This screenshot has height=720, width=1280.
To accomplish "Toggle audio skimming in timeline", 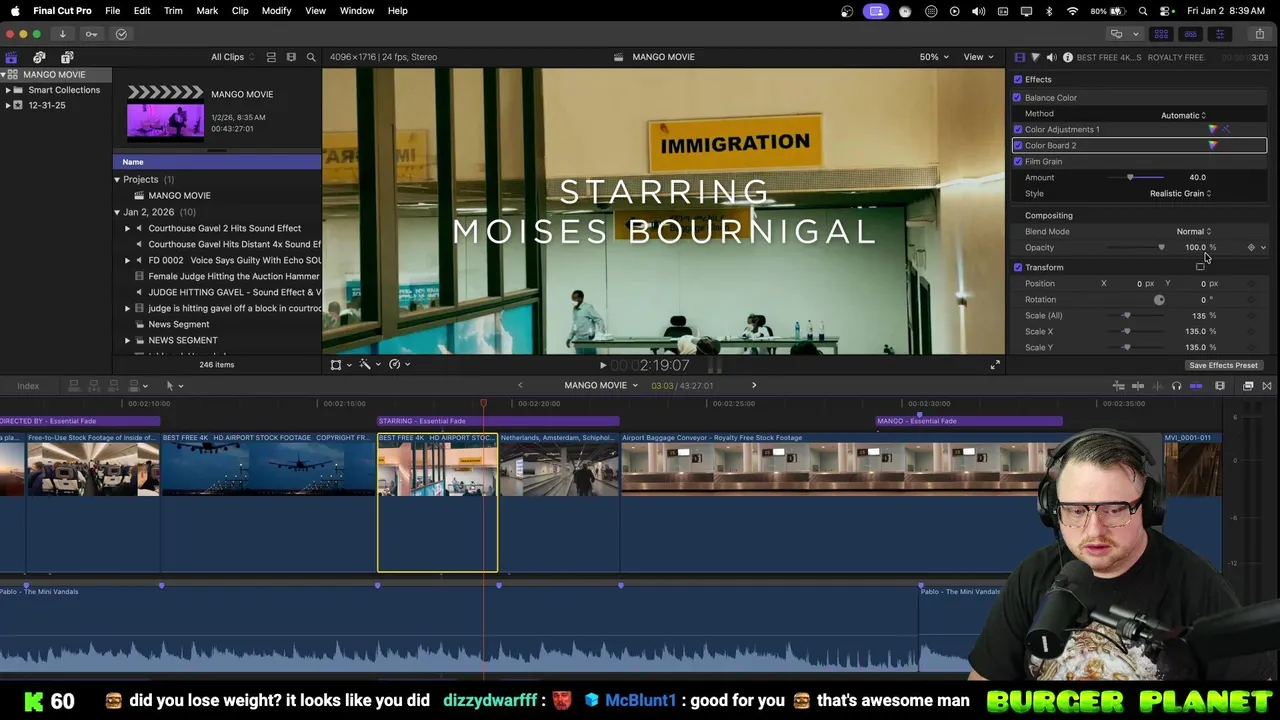I will 1157,386.
